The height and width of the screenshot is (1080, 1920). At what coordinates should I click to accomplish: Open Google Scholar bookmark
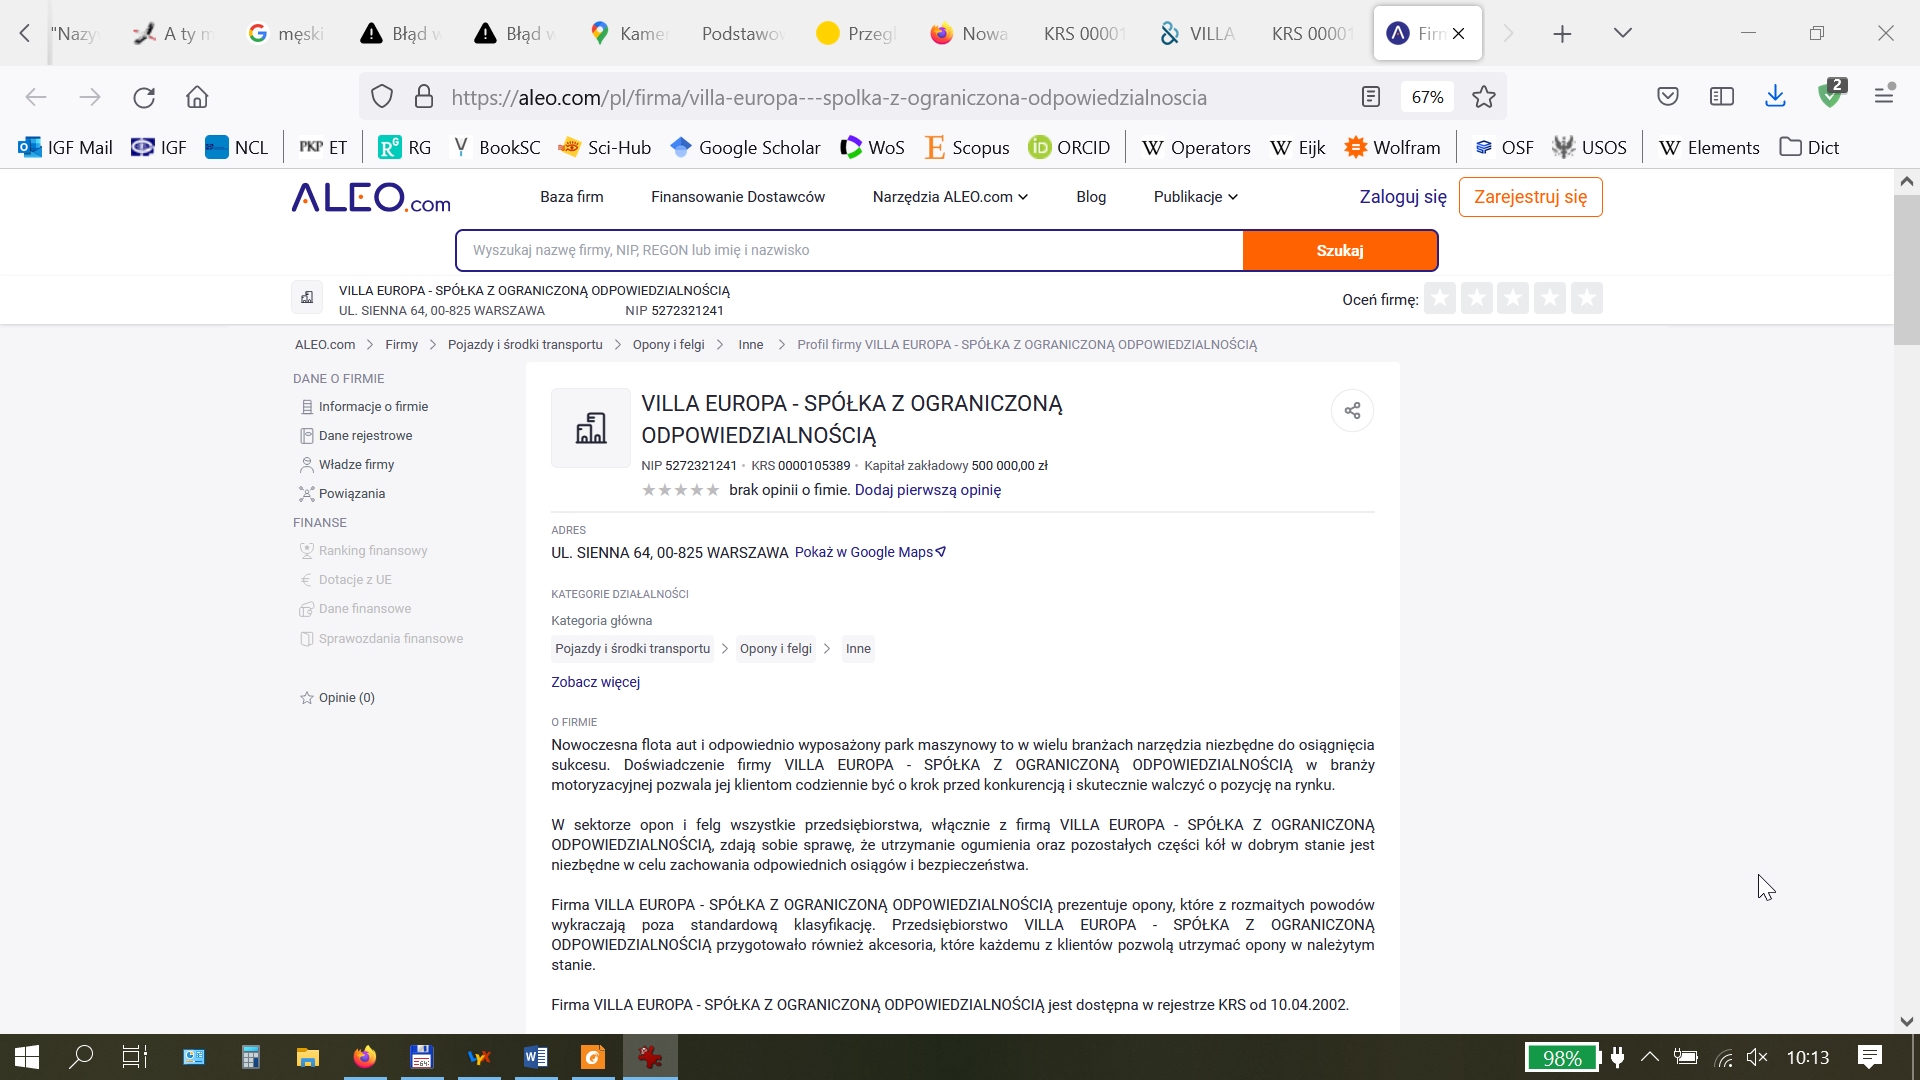(x=745, y=148)
